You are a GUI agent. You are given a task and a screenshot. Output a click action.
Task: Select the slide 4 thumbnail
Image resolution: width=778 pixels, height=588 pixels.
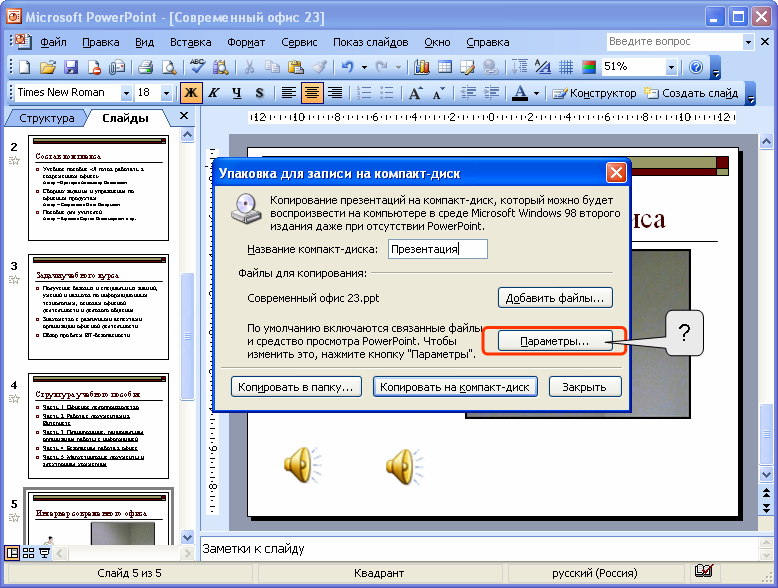98,426
